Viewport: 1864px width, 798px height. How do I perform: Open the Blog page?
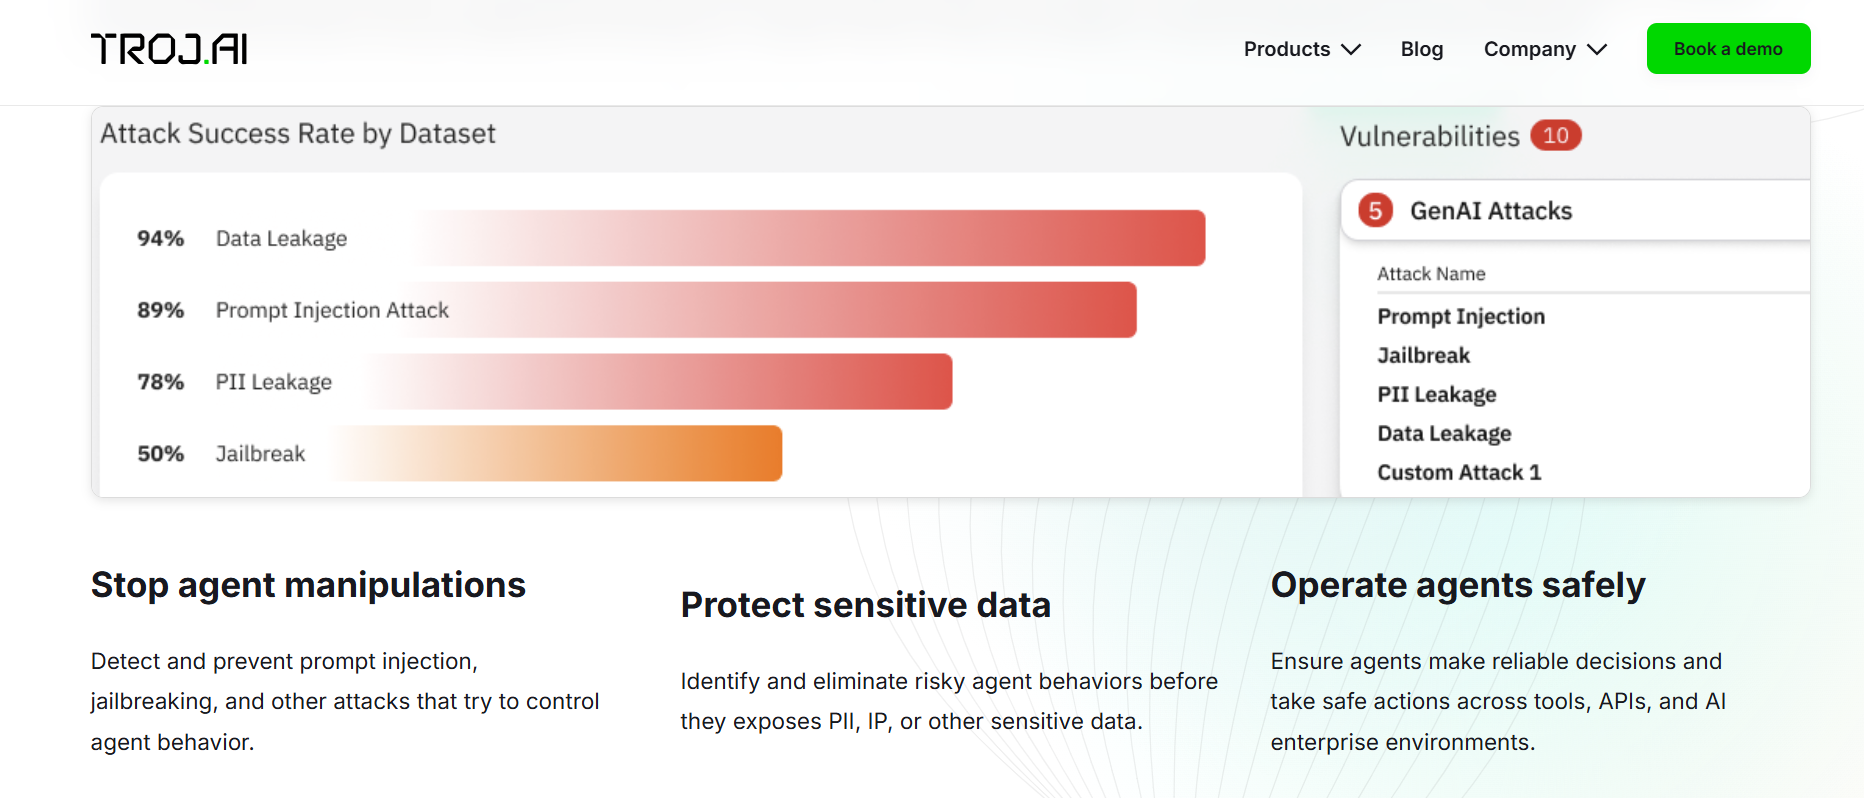coord(1421,49)
